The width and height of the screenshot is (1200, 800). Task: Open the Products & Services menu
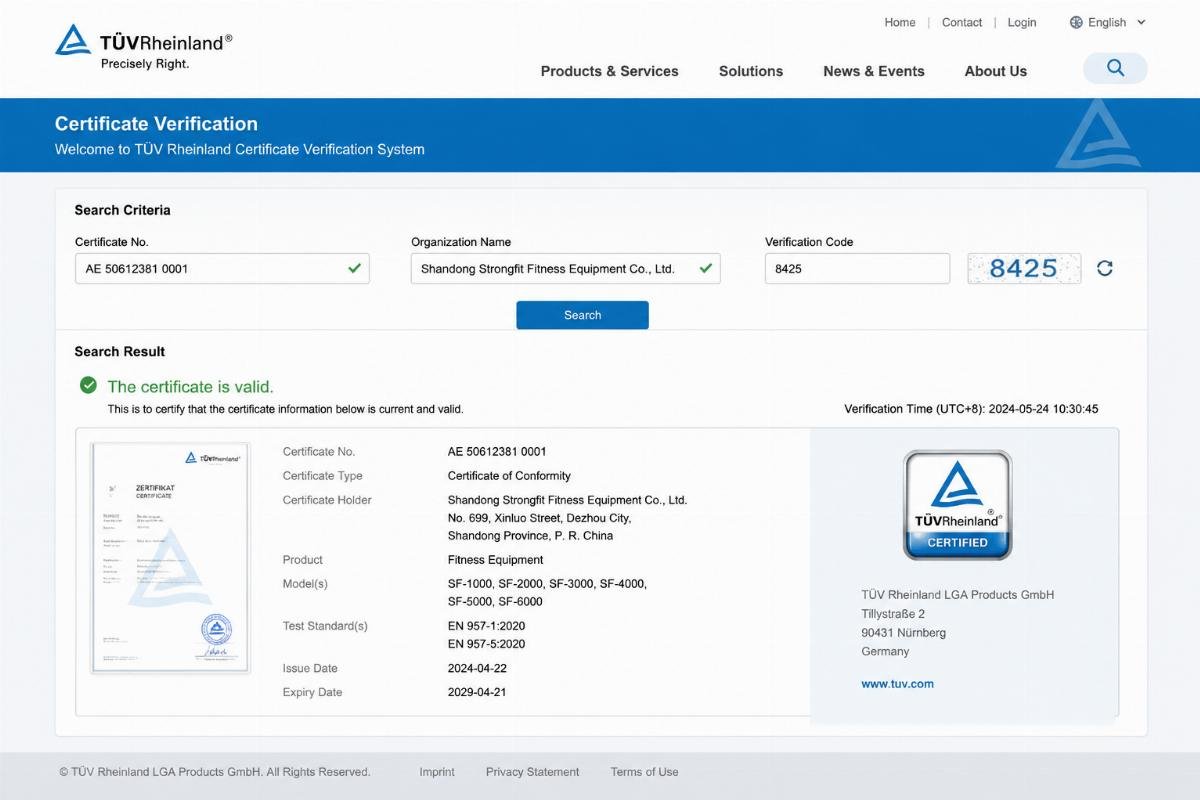pos(609,71)
